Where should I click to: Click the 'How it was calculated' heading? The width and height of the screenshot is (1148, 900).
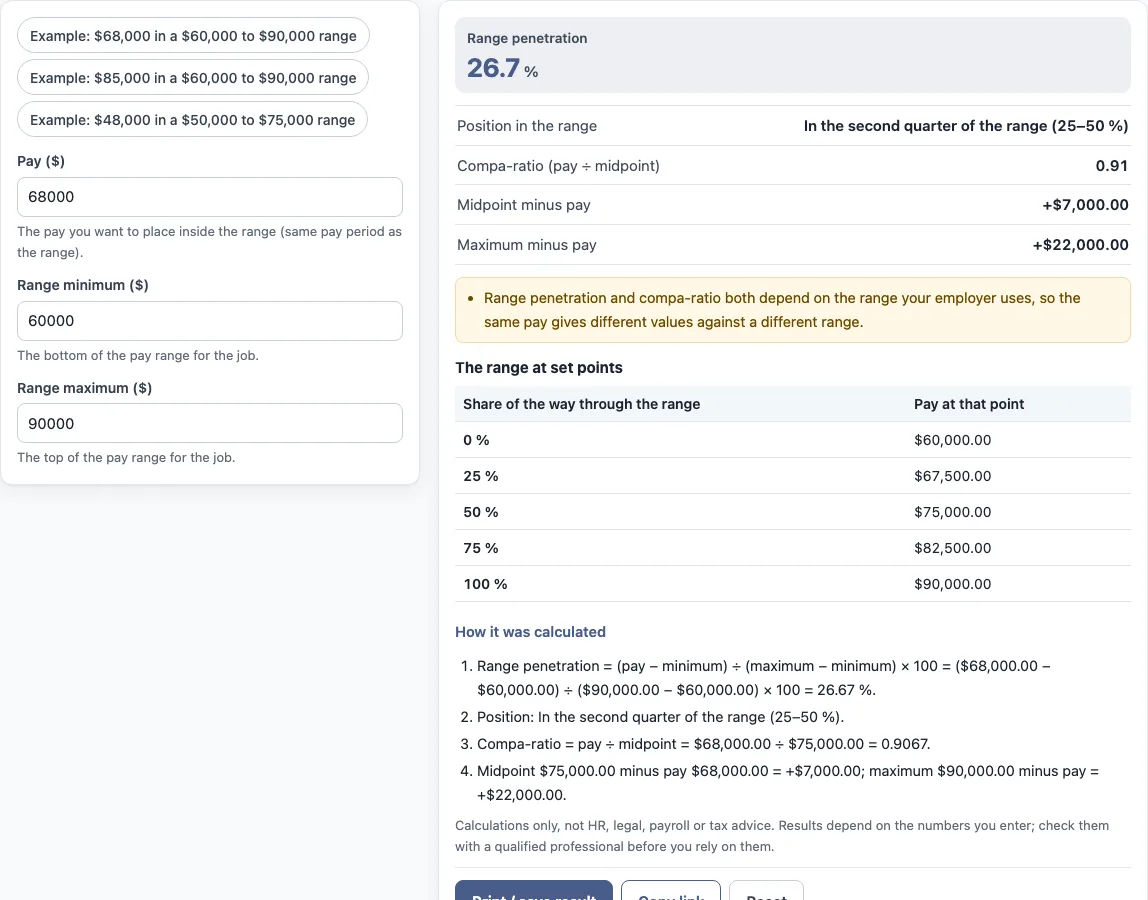(530, 632)
